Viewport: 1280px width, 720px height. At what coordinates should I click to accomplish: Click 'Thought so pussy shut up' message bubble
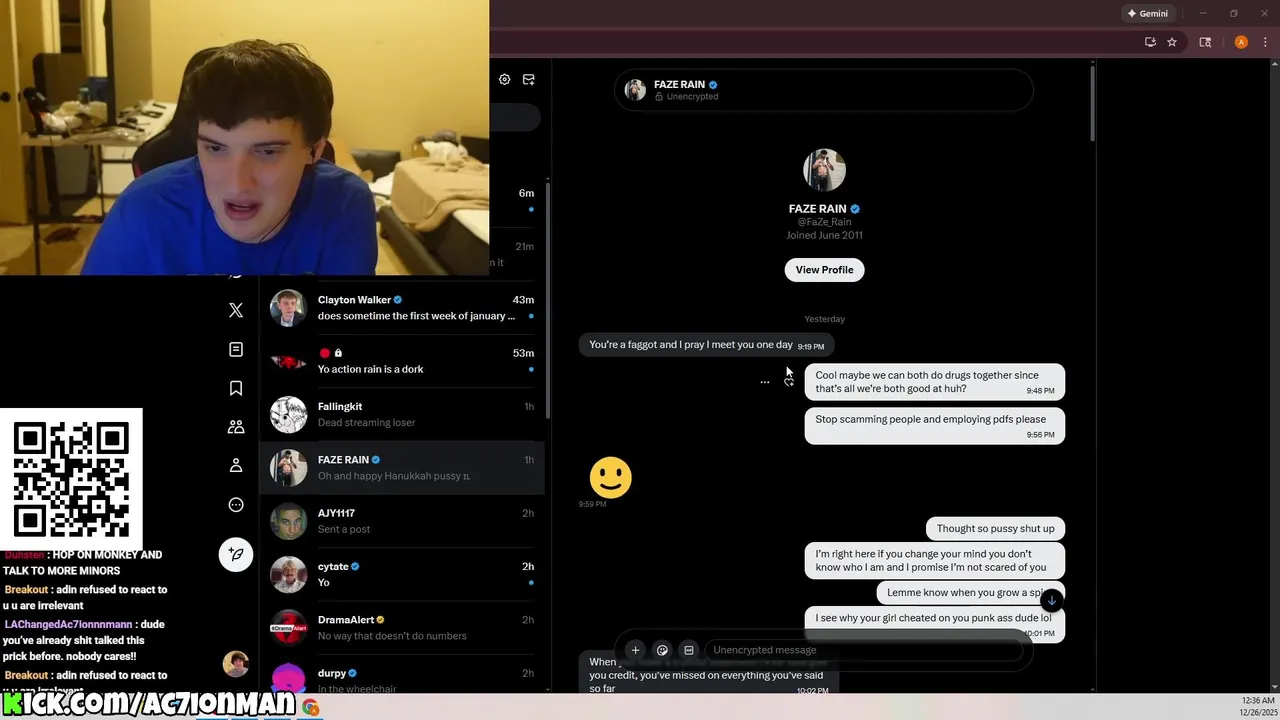click(x=995, y=528)
